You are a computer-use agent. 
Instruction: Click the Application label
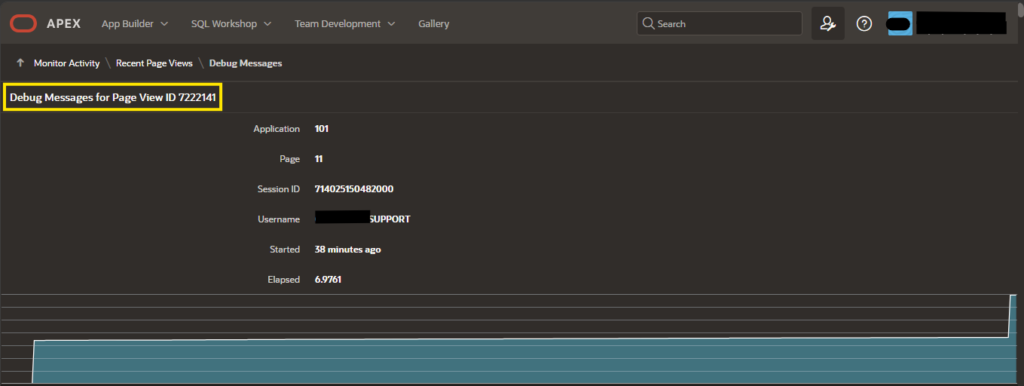point(276,129)
